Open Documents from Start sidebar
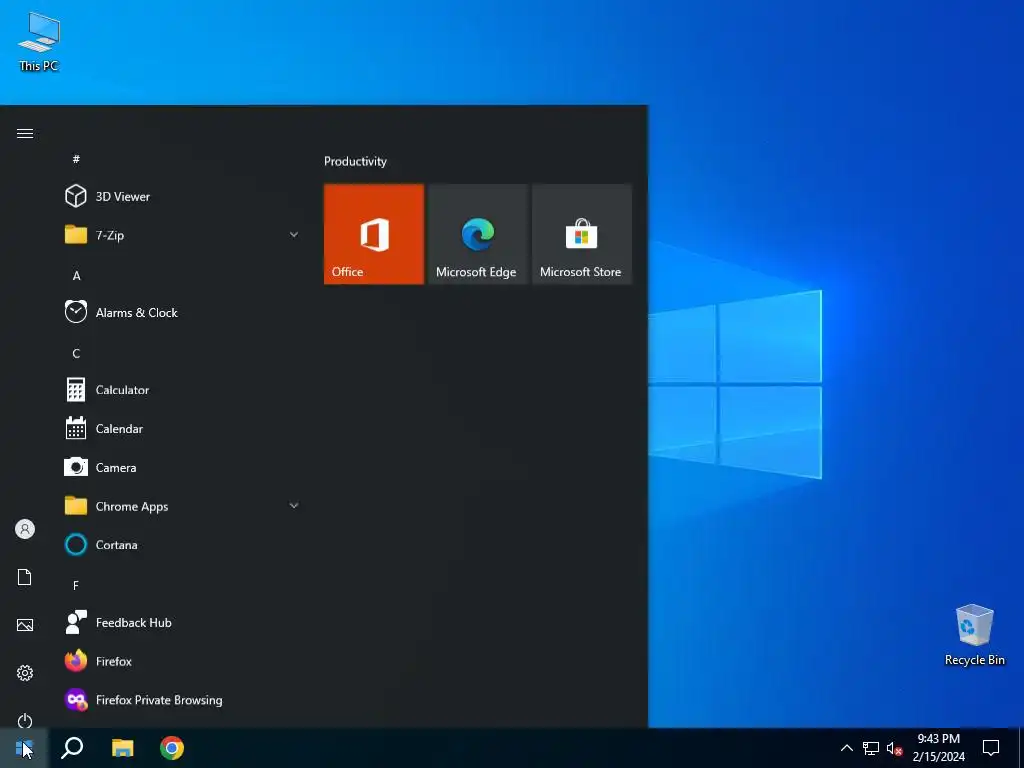1024x768 pixels. 25,577
